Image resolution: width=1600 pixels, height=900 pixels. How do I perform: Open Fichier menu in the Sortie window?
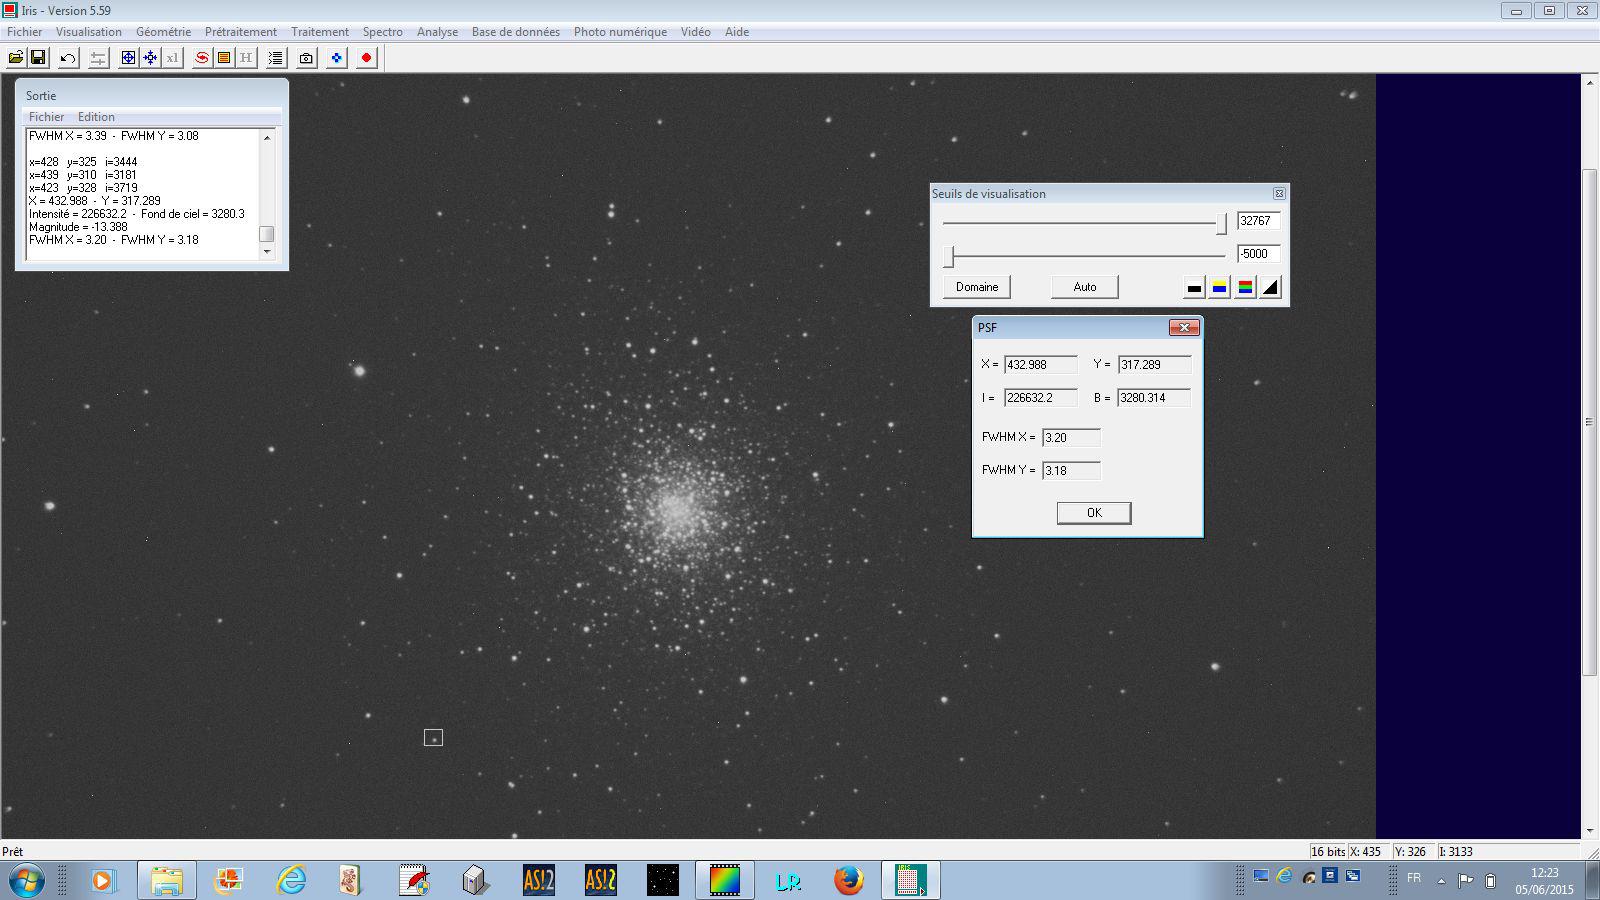coord(46,117)
